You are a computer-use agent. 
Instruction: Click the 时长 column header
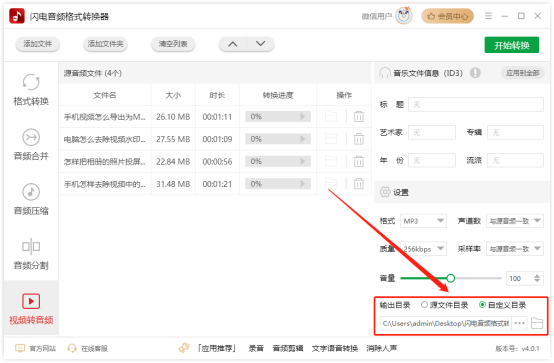click(217, 95)
